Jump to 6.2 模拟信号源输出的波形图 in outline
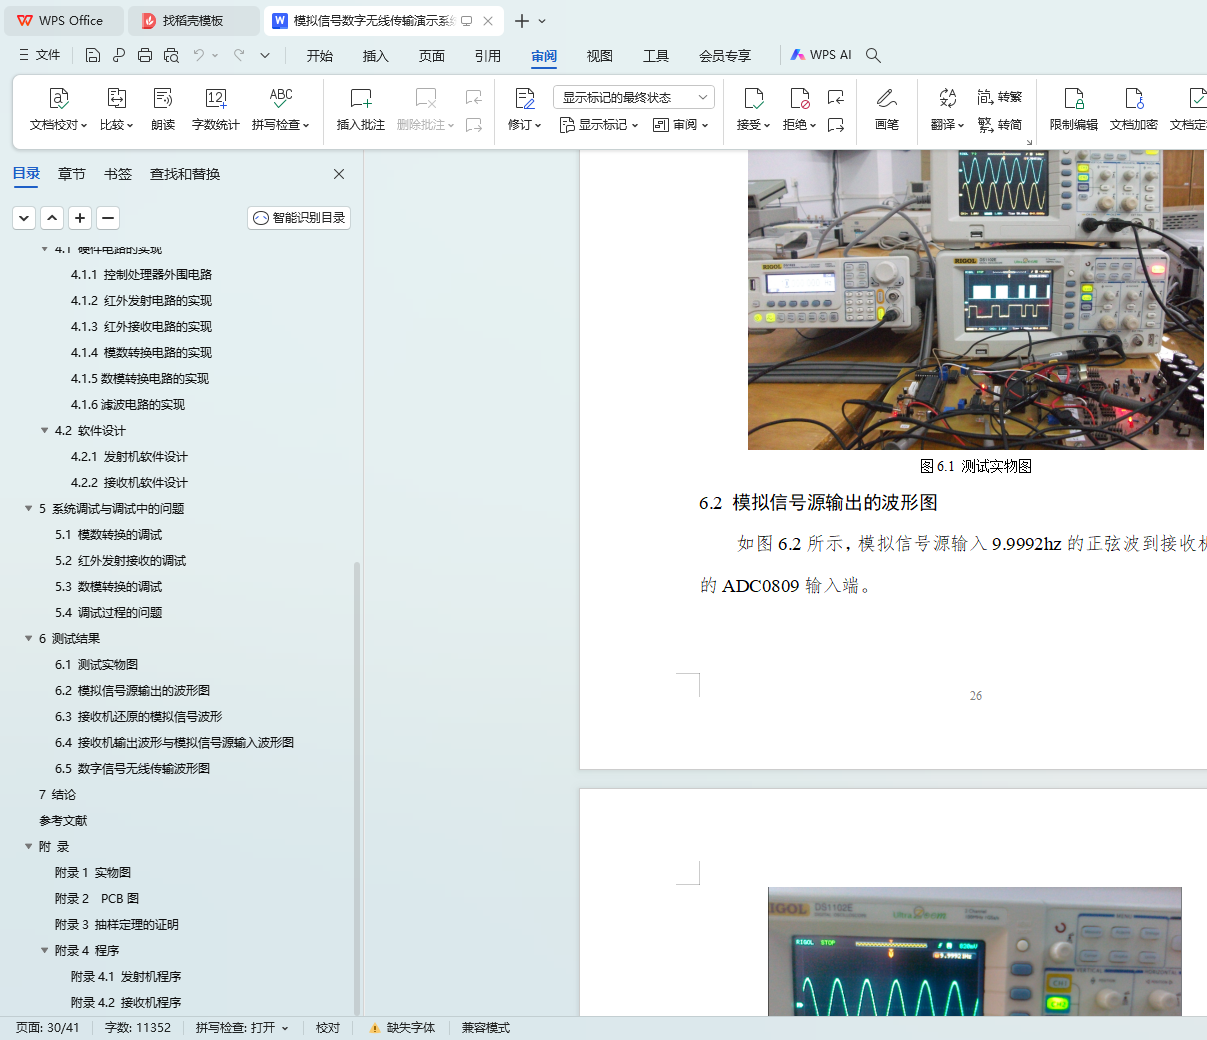Image resolution: width=1207 pixels, height=1040 pixels. (x=132, y=691)
